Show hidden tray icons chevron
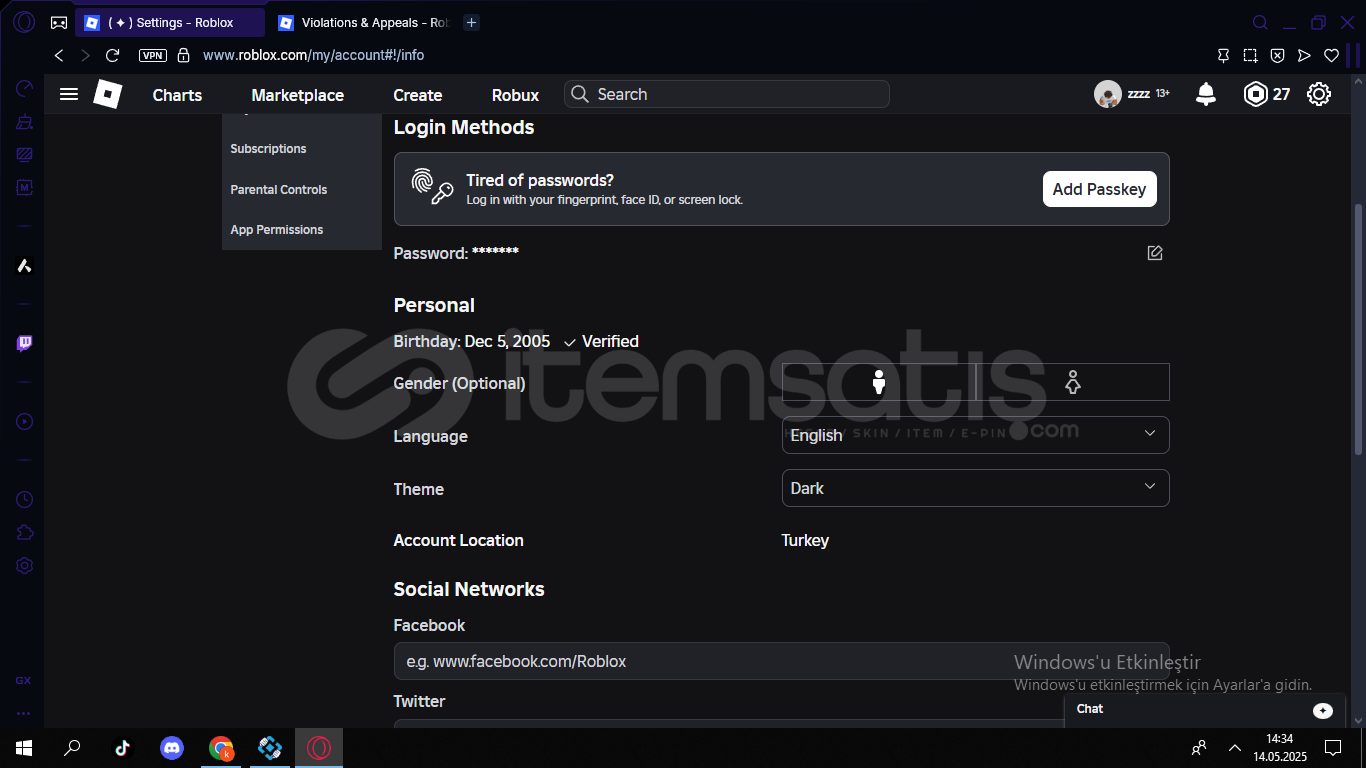 (1235, 748)
